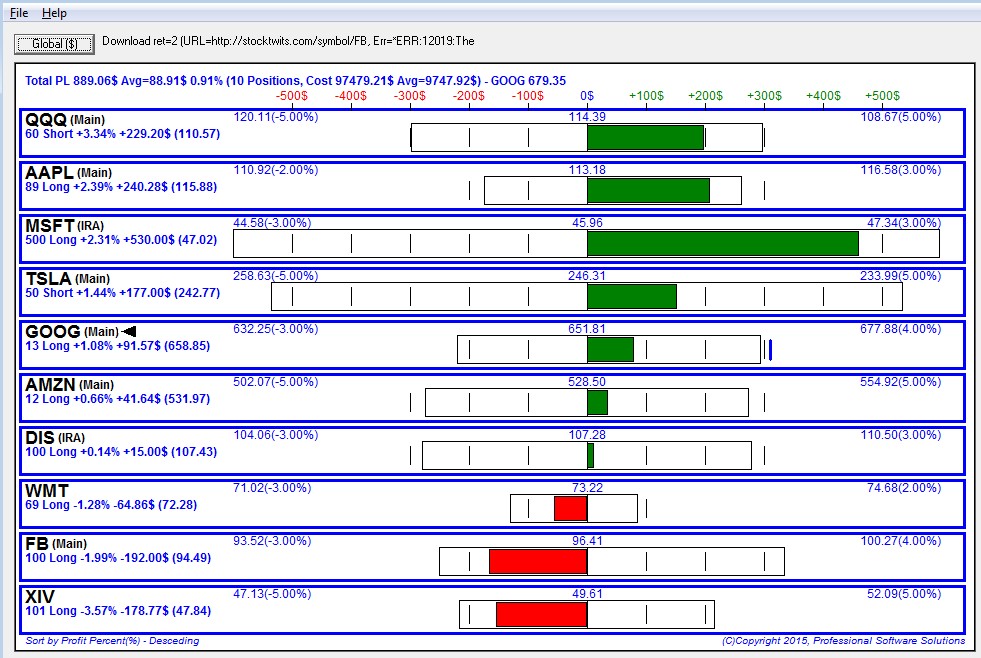Select the QQQ (Main) symbol heading
Viewport: 981px width, 658px height.
click(65, 119)
